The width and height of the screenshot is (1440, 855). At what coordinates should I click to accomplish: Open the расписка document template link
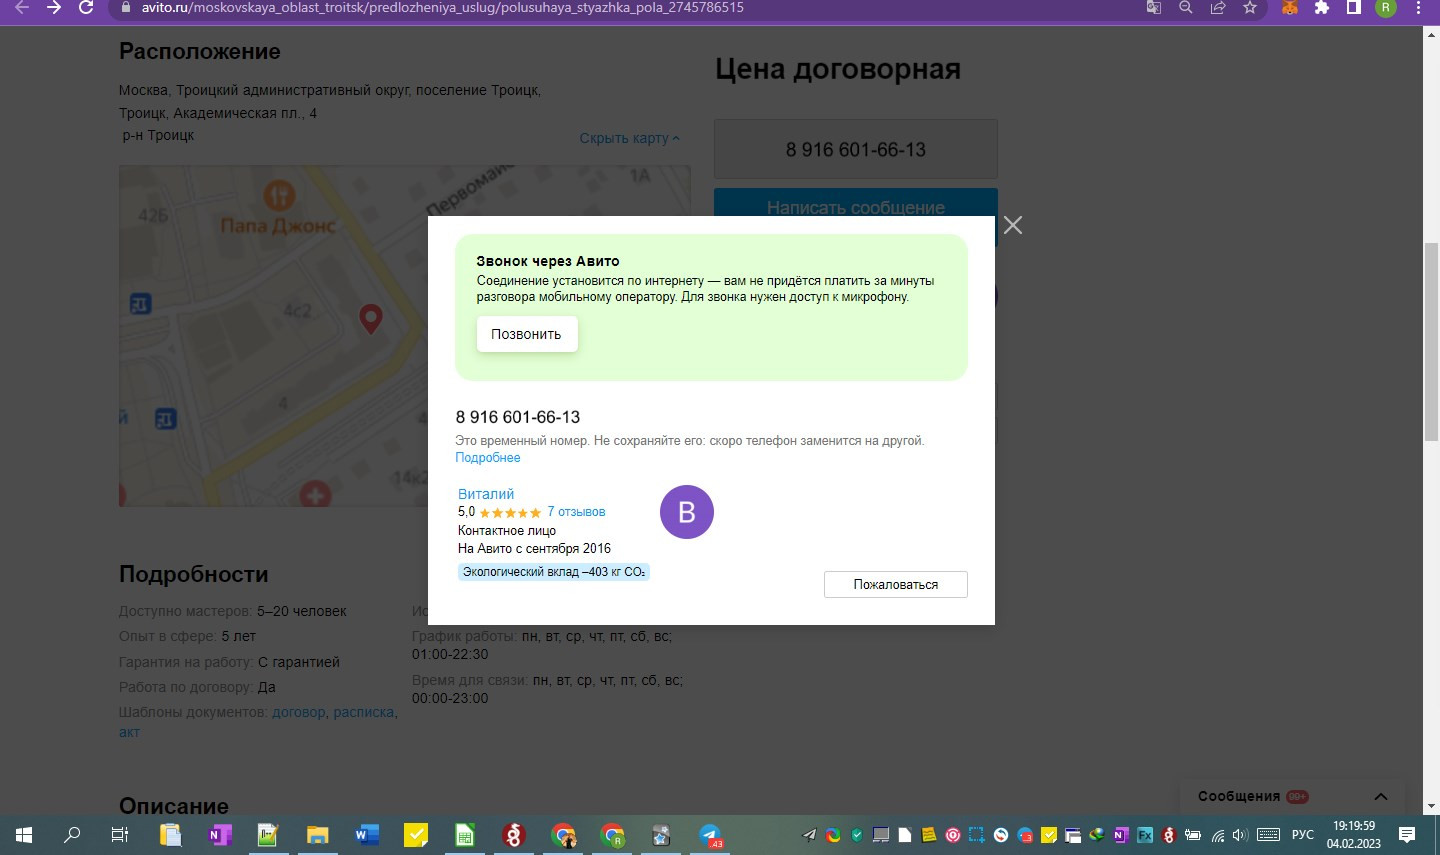click(364, 712)
